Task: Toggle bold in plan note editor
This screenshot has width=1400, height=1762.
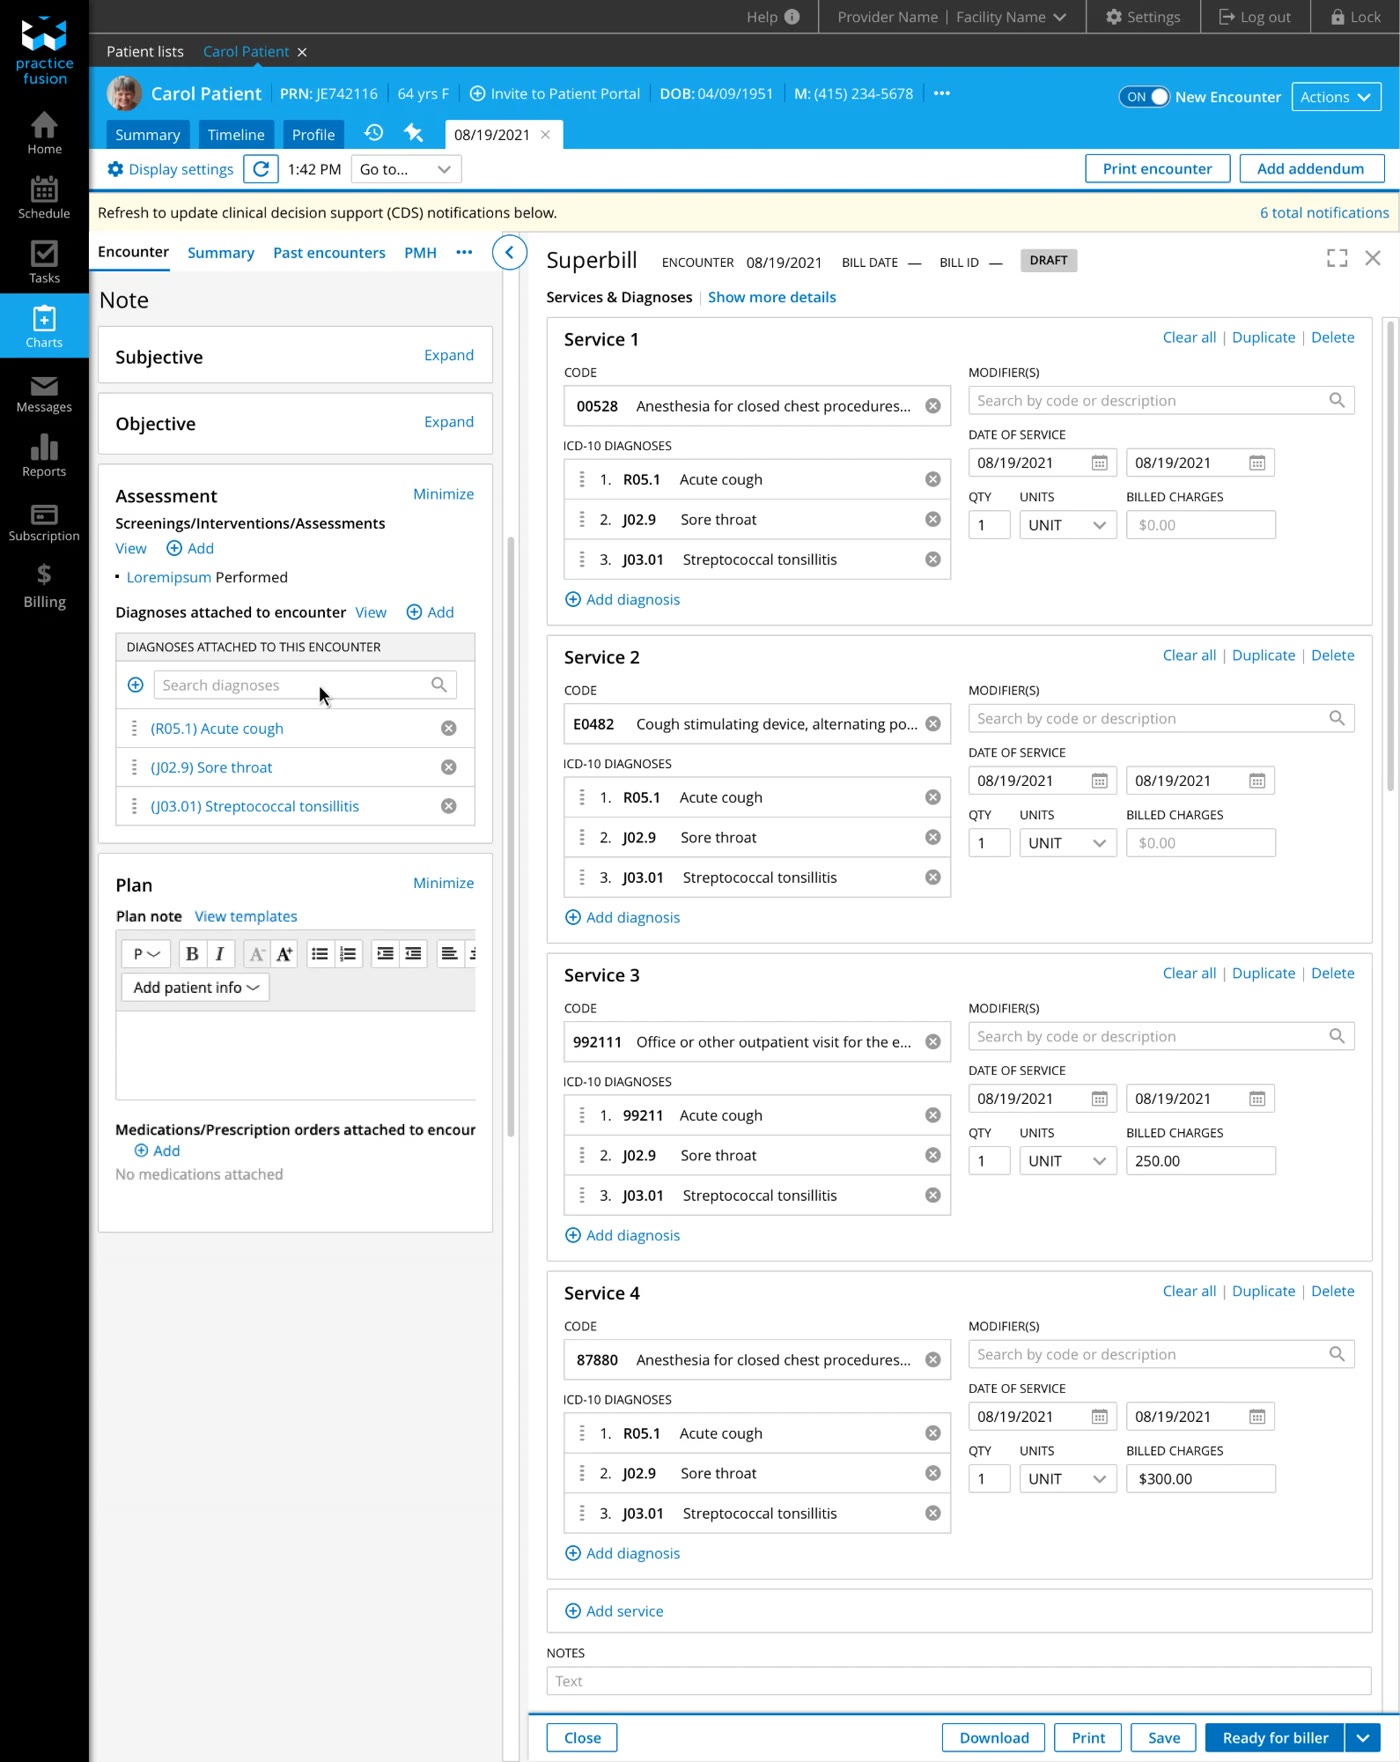Action: (192, 954)
